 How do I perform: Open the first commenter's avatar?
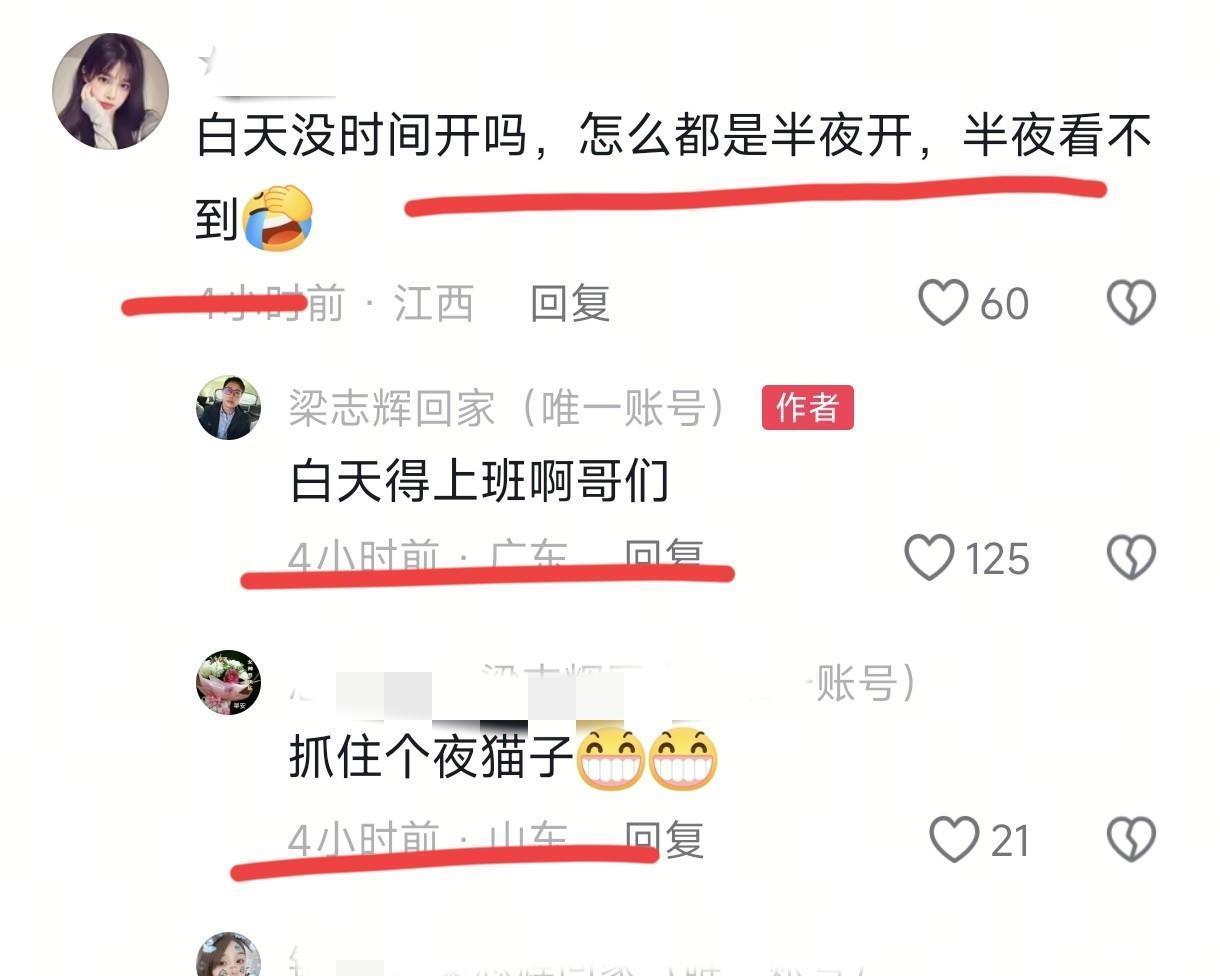coord(110,91)
